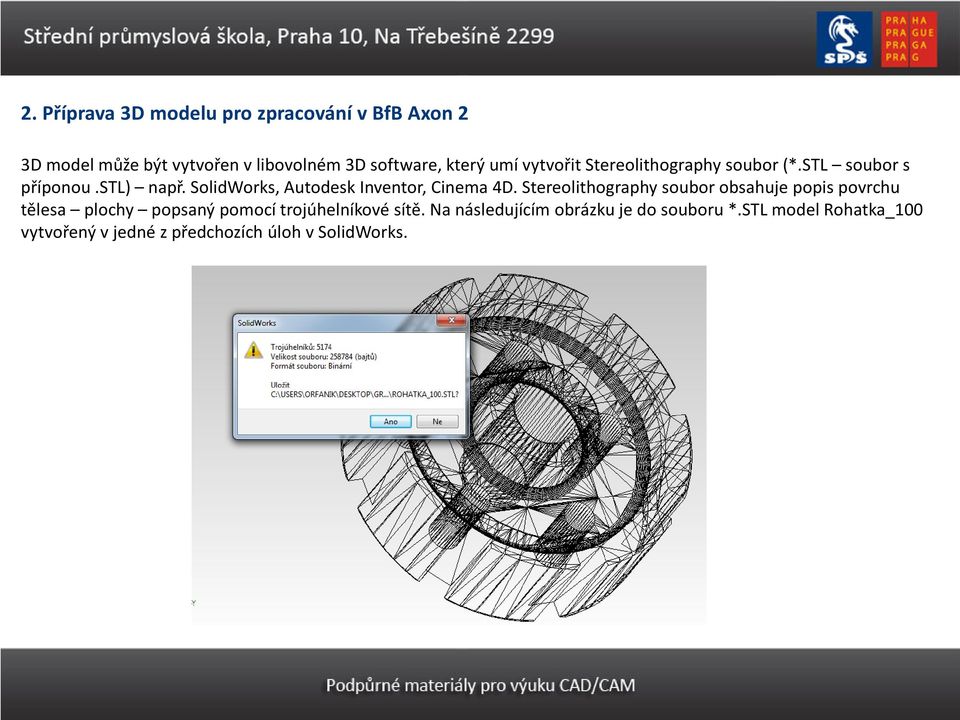Click the small axis triad marker in screenshot
The width and height of the screenshot is (960, 720).
[193, 602]
